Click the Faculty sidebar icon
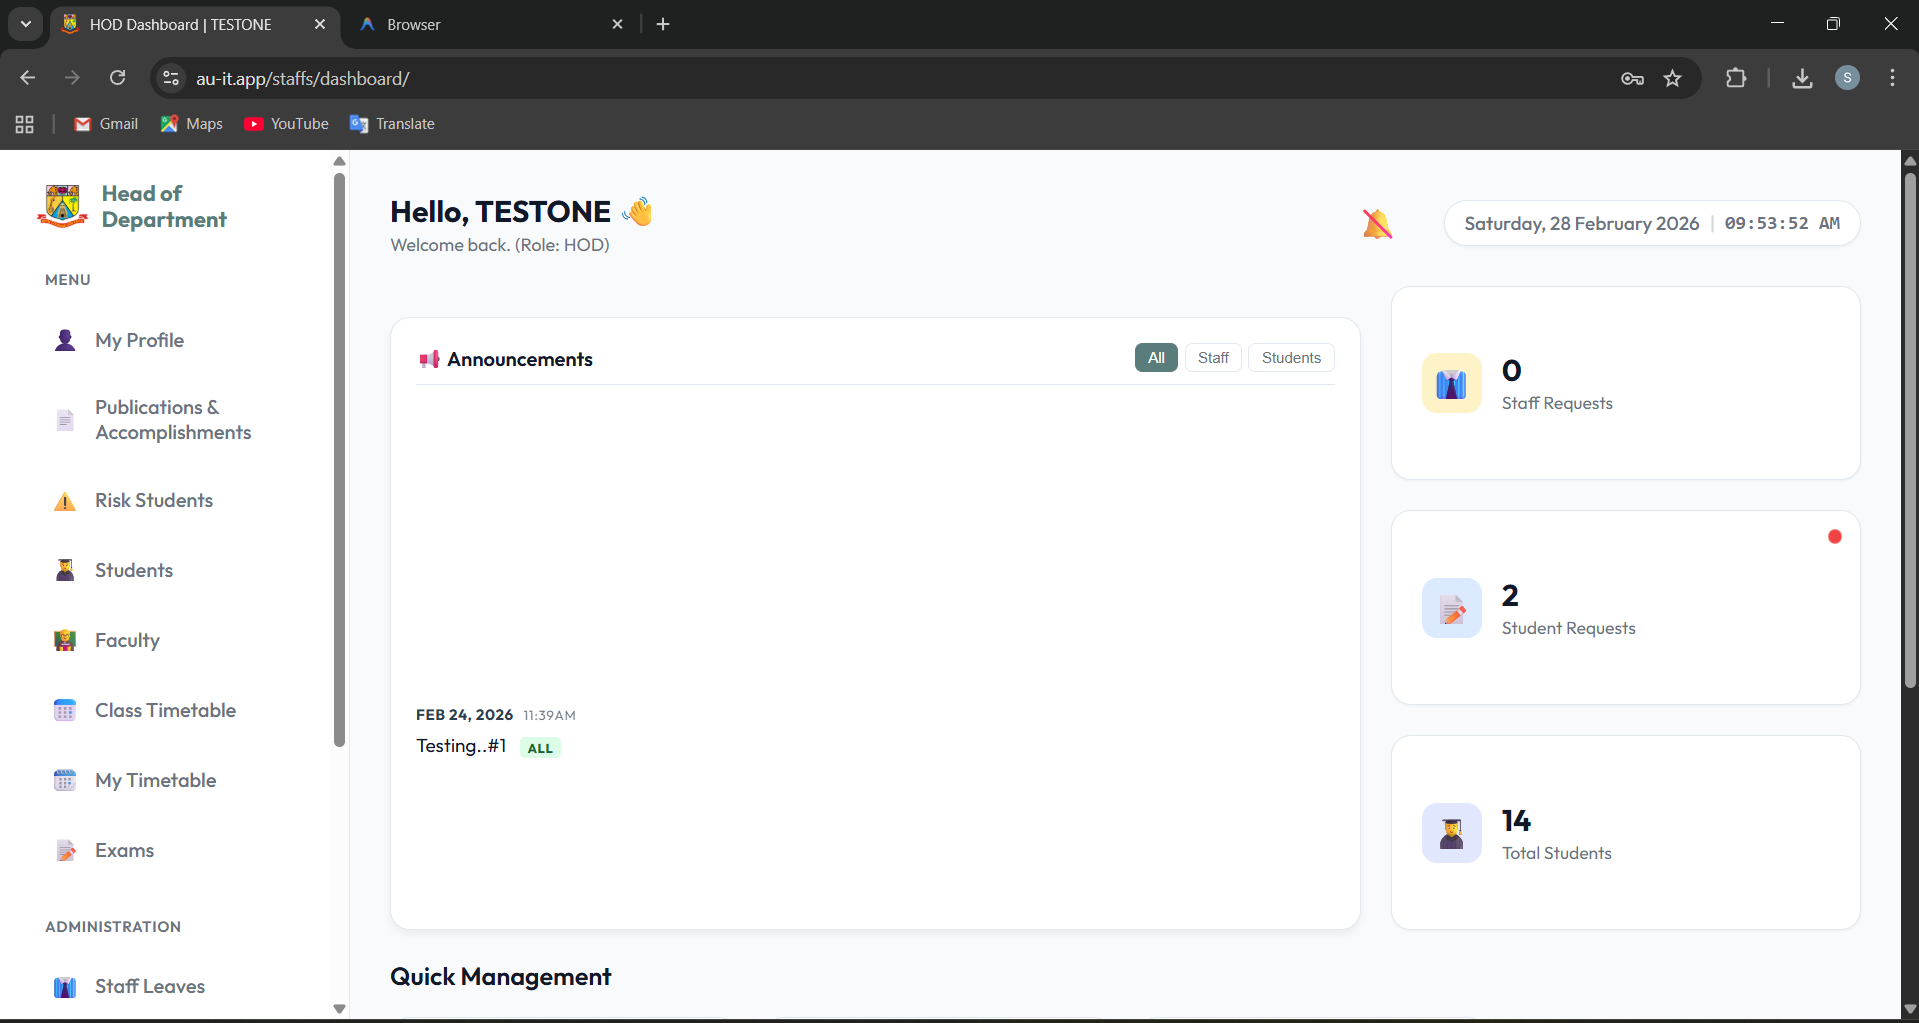 65,641
